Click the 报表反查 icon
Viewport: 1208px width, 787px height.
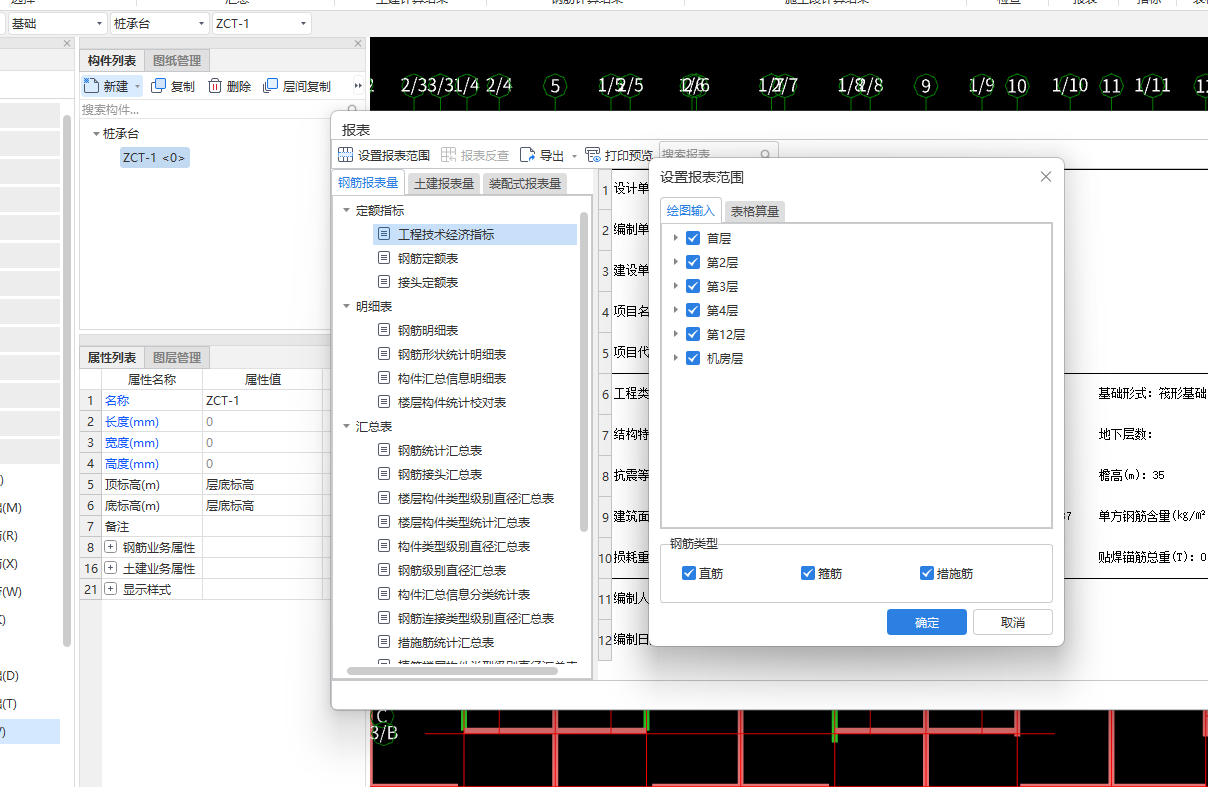coord(448,155)
